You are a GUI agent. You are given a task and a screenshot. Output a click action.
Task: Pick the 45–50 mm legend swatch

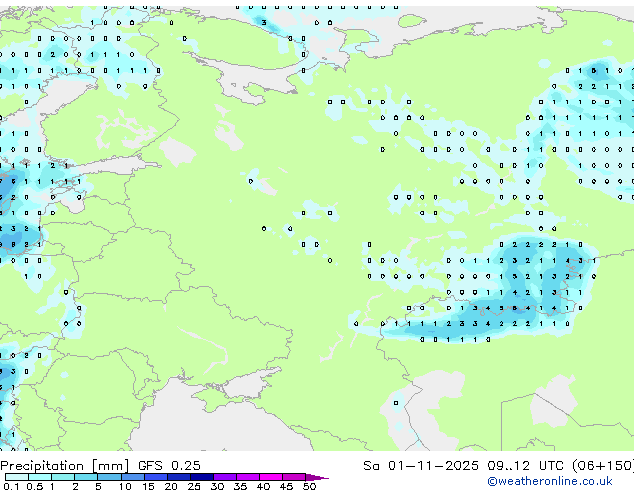click(294, 477)
